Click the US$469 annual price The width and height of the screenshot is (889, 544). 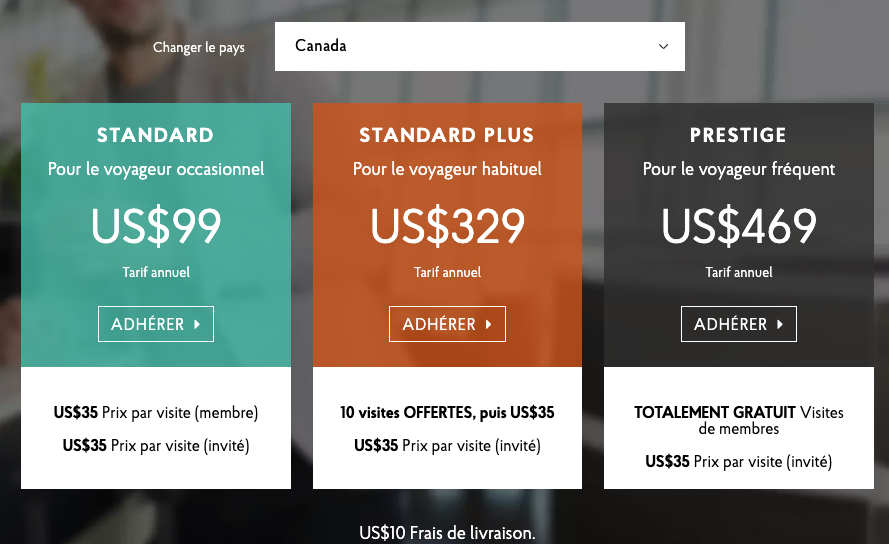point(738,226)
